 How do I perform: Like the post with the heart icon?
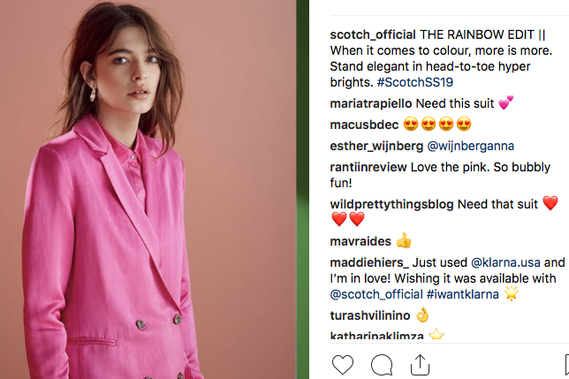343,364
